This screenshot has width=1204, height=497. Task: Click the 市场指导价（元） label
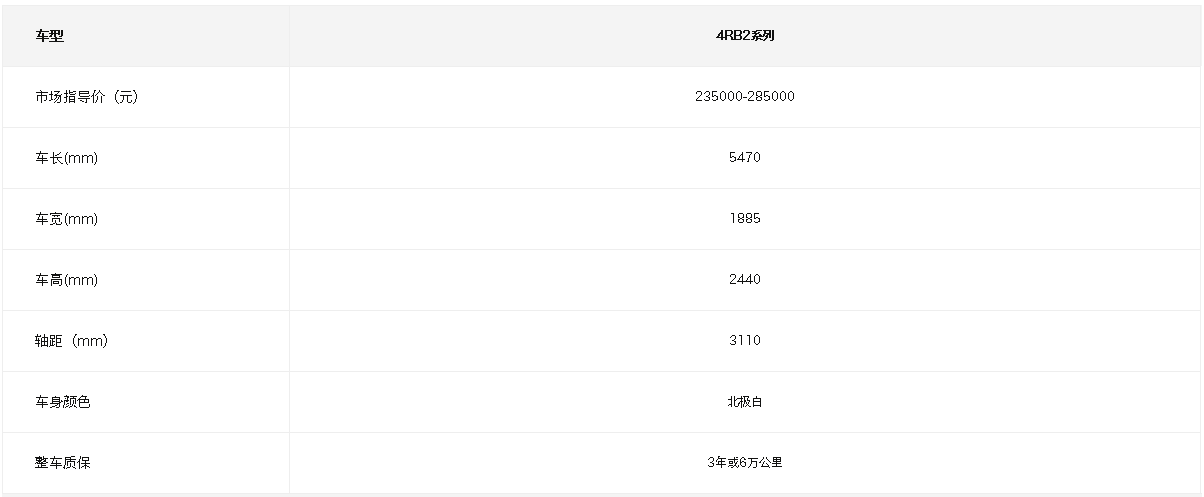(86, 97)
